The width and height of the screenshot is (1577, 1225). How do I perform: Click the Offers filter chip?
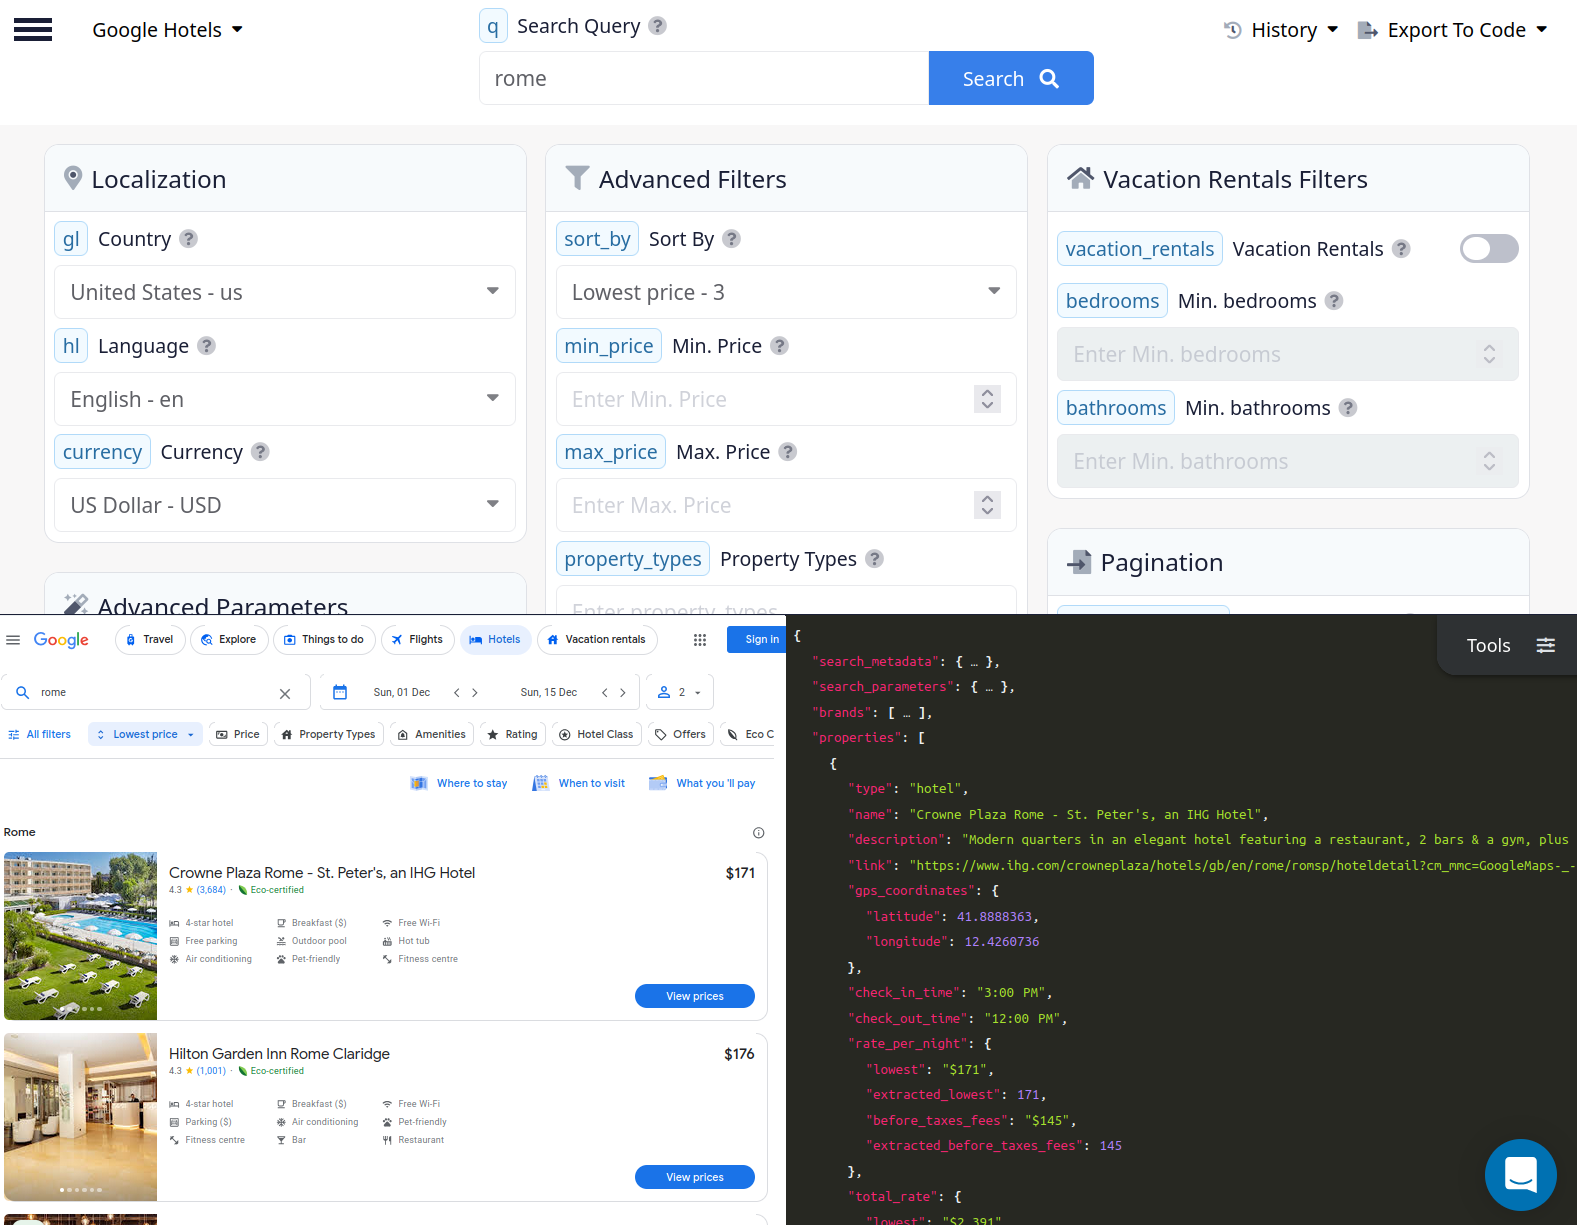point(681,734)
